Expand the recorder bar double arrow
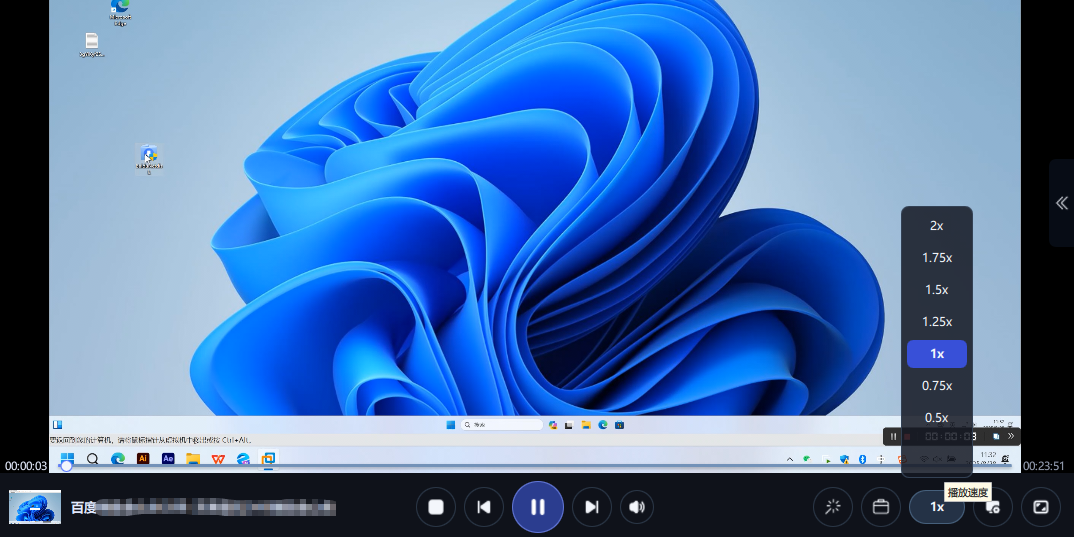This screenshot has height=537, width=1074. click(x=1011, y=436)
